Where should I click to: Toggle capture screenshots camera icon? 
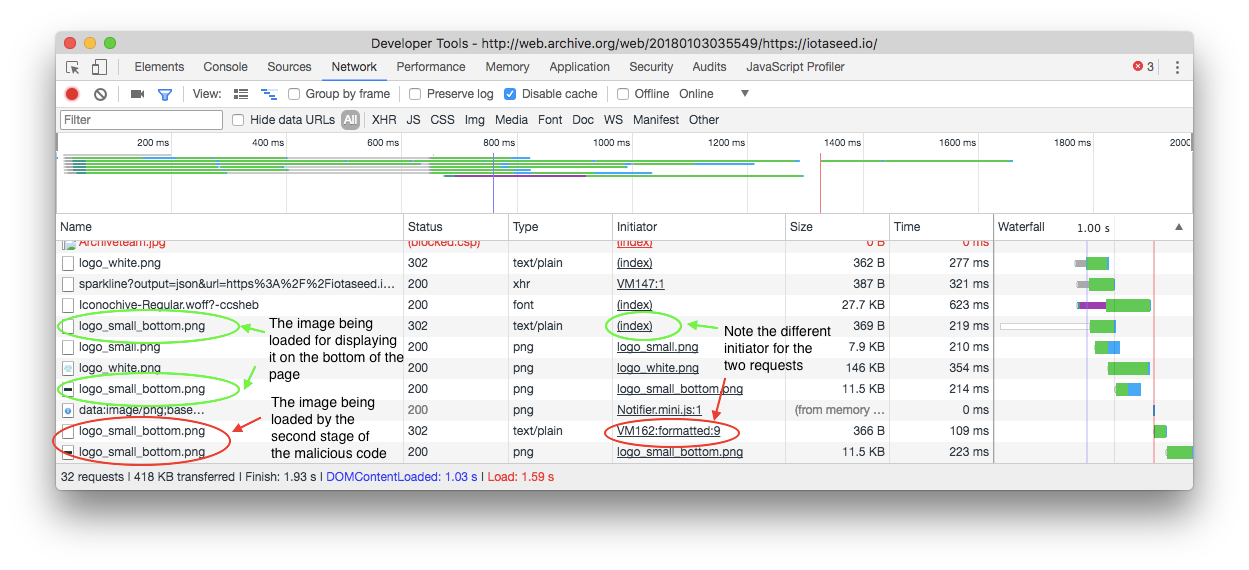click(138, 94)
